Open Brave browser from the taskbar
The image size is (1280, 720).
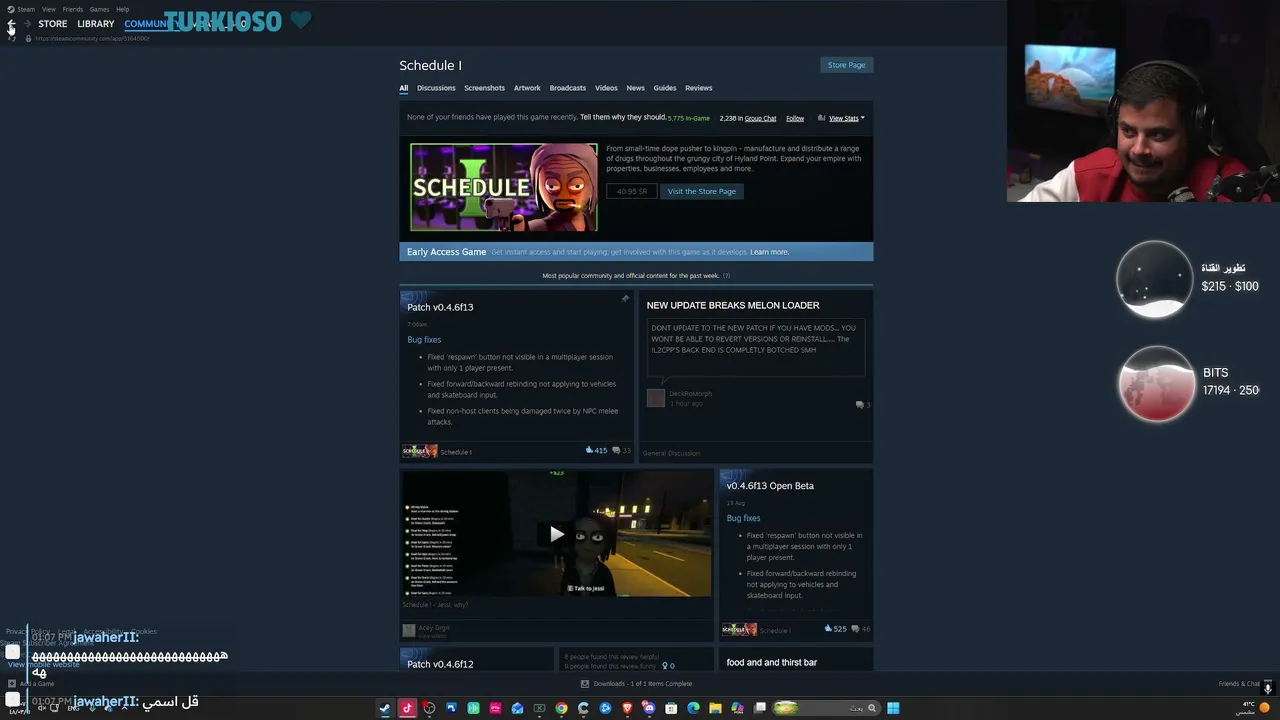tap(627, 708)
